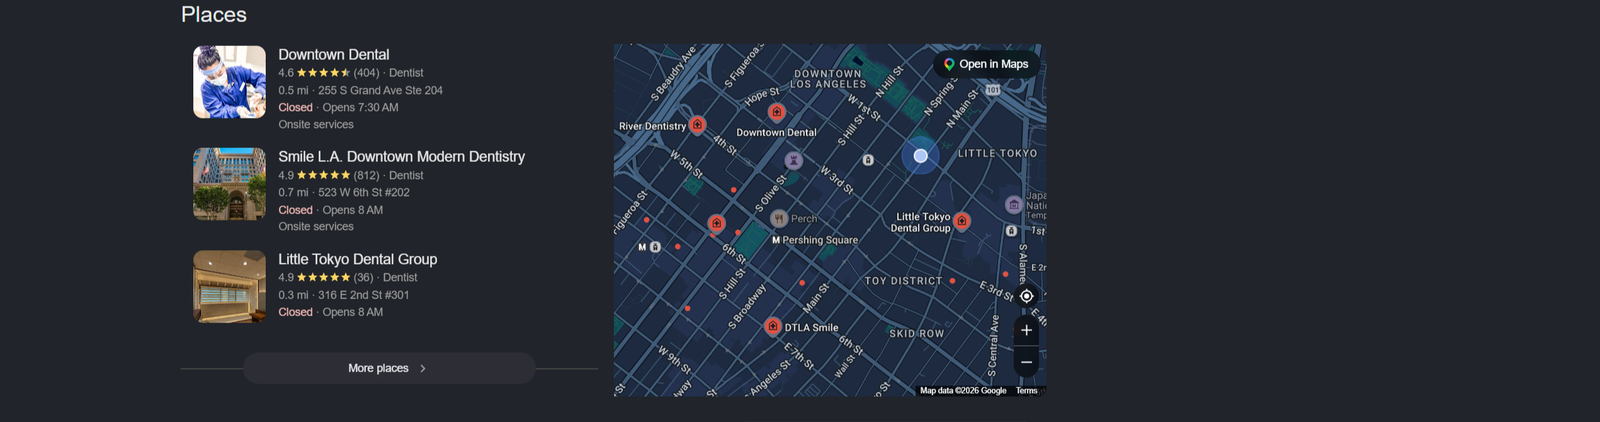Click 'Onsite services' under Smile L.A.

316,226
